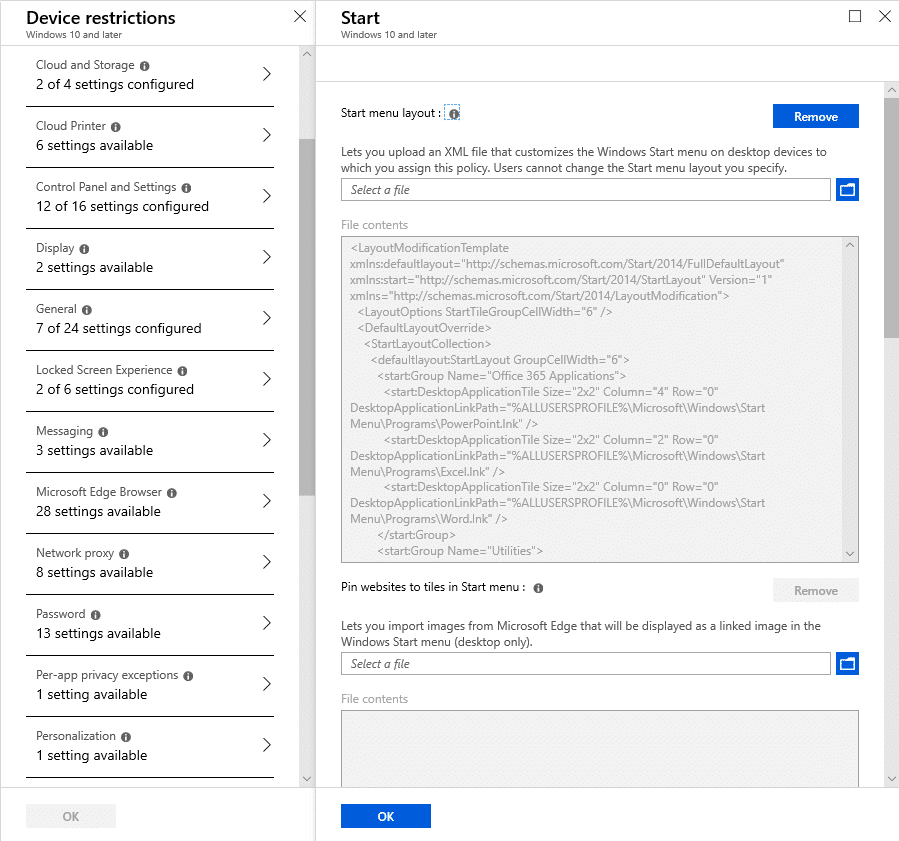Open the Messaging settings category
The image size is (899, 841).
pyautogui.click(x=150, y=441)
